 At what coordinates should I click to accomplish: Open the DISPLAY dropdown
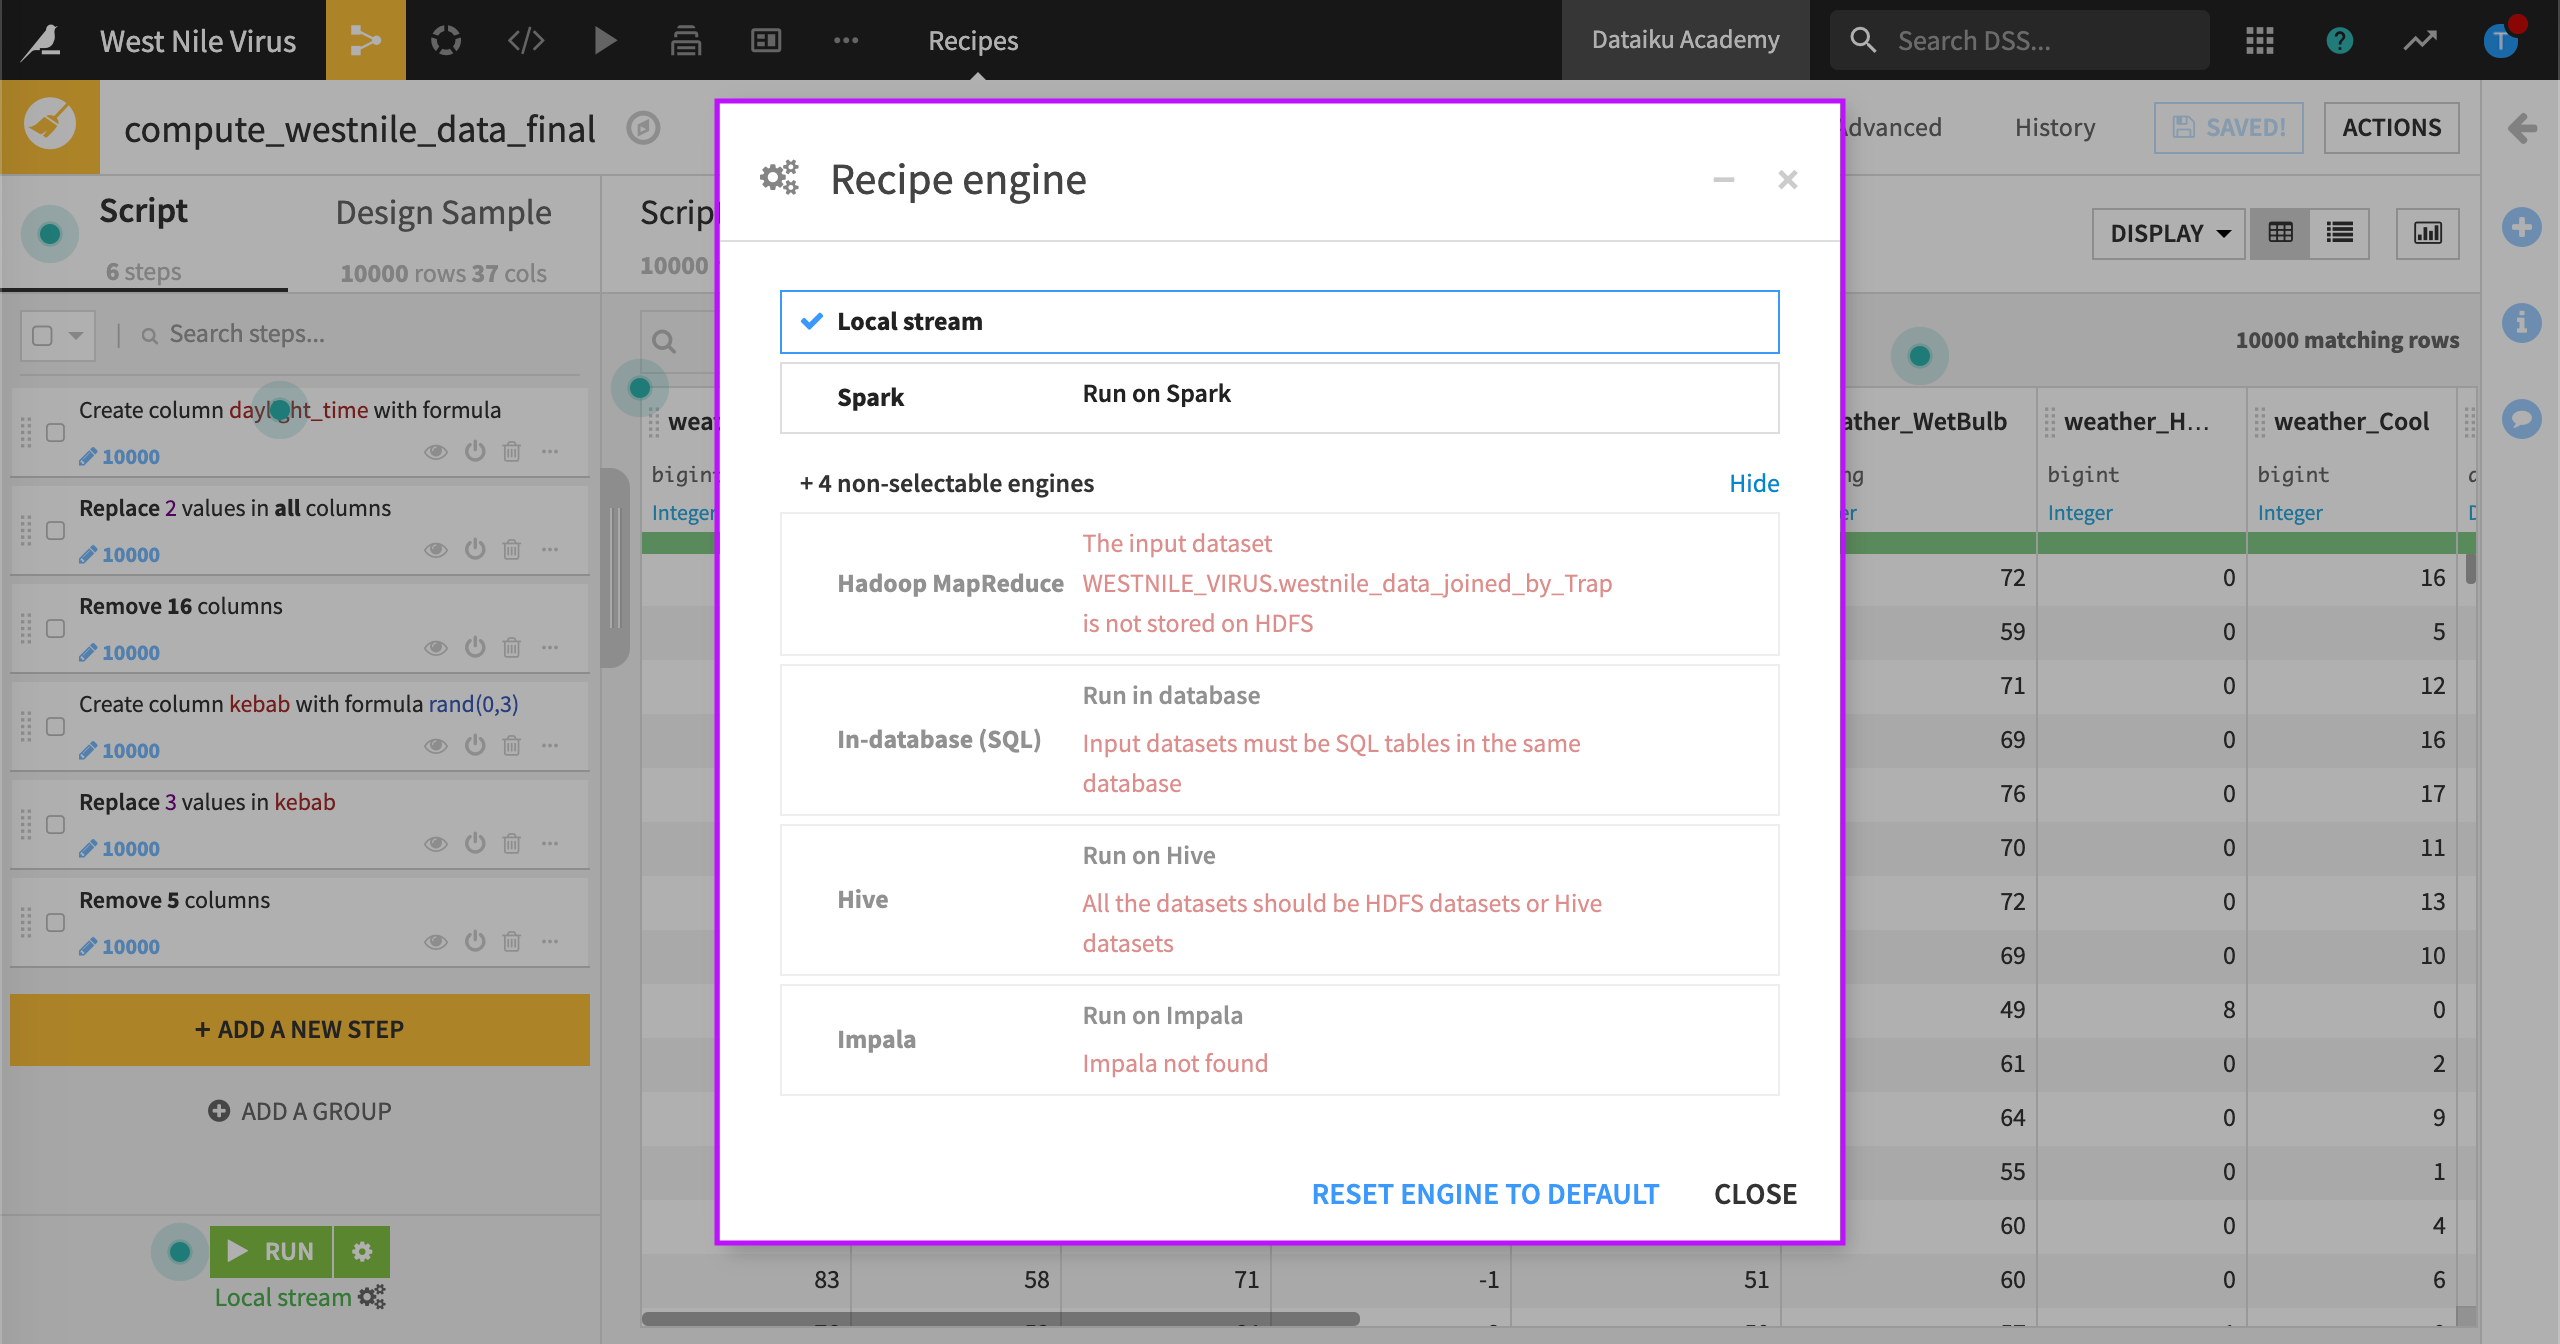coord(2167,233)
